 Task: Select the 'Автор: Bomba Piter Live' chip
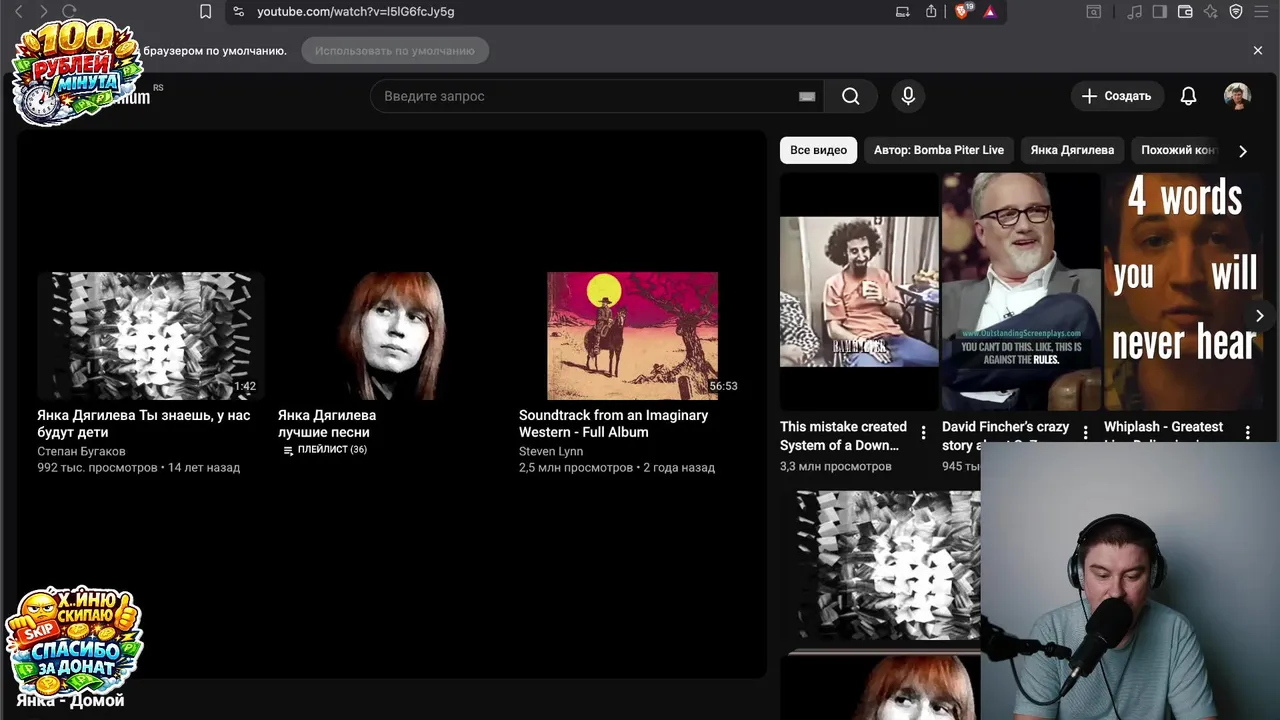[x=939, y=150]
